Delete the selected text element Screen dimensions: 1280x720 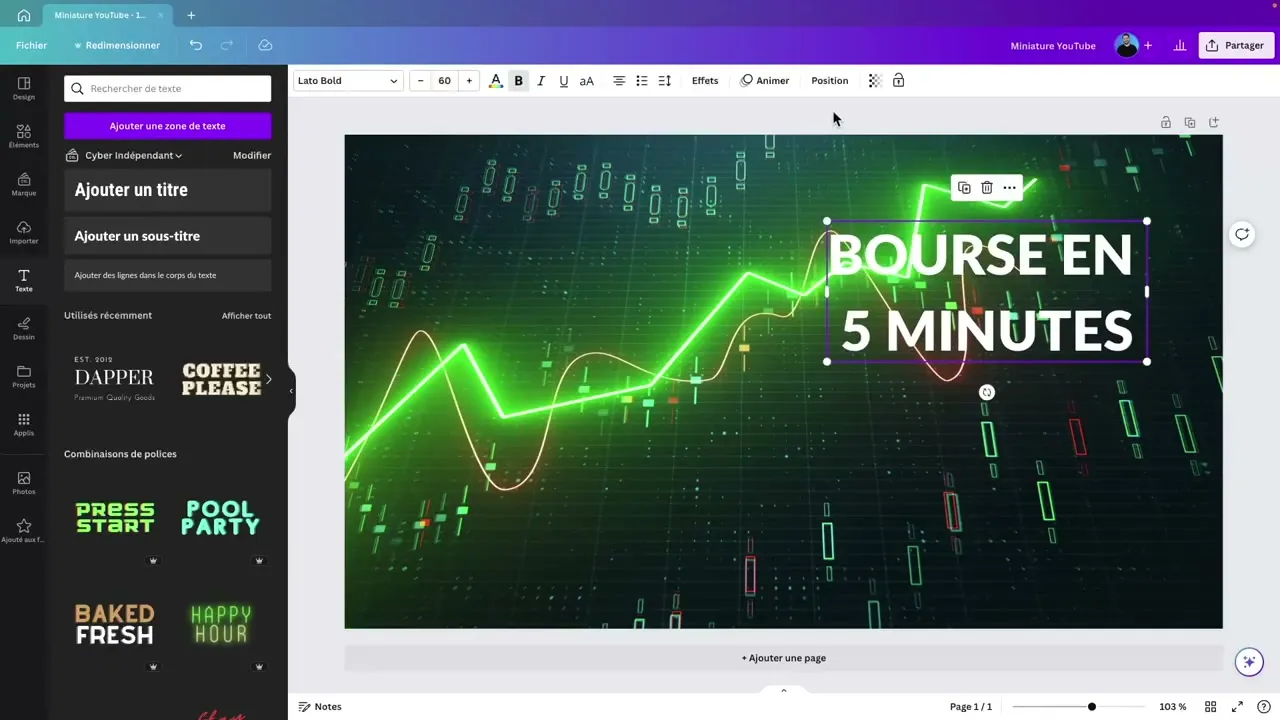click(x=986, y=187)
